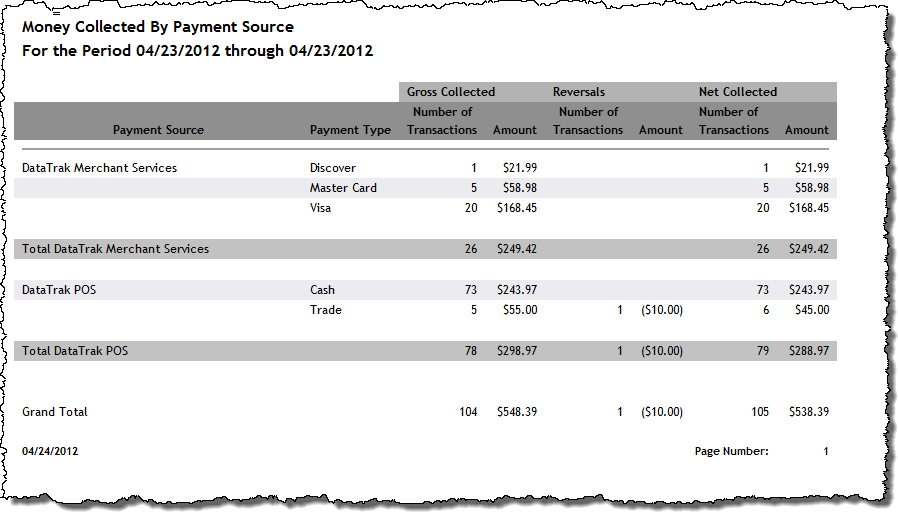
Task: Click the Discover payment type row
Action: click(425, 168)
